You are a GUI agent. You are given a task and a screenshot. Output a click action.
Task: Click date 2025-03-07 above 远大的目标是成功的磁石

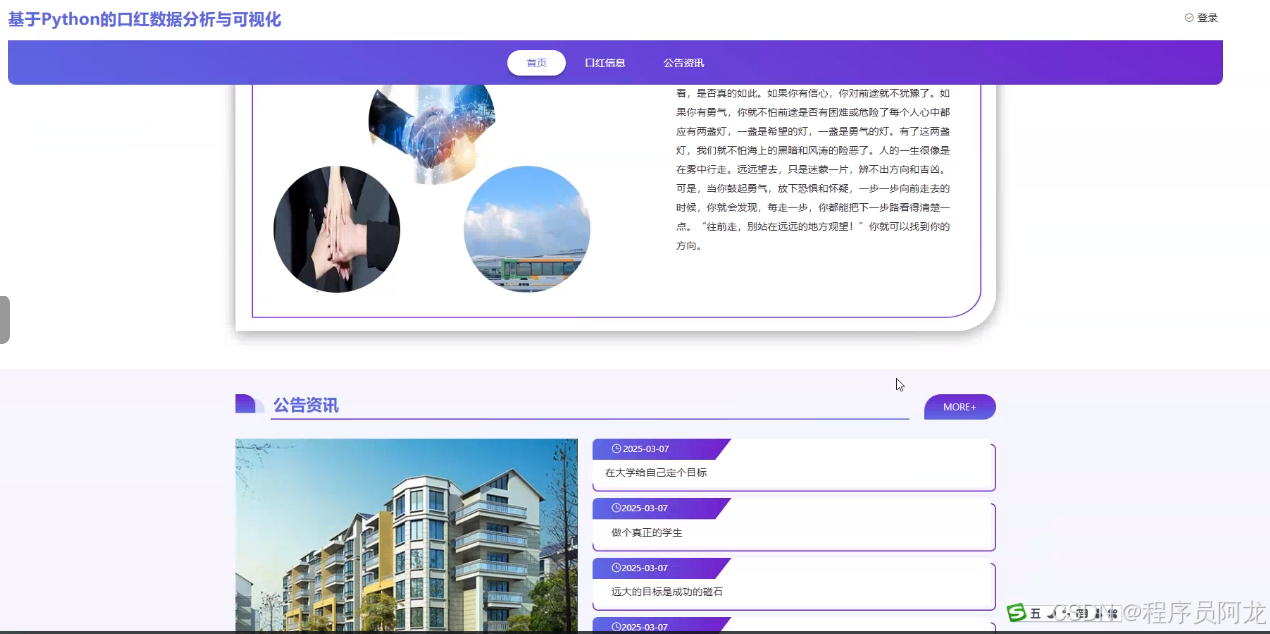tap(645, 568)
